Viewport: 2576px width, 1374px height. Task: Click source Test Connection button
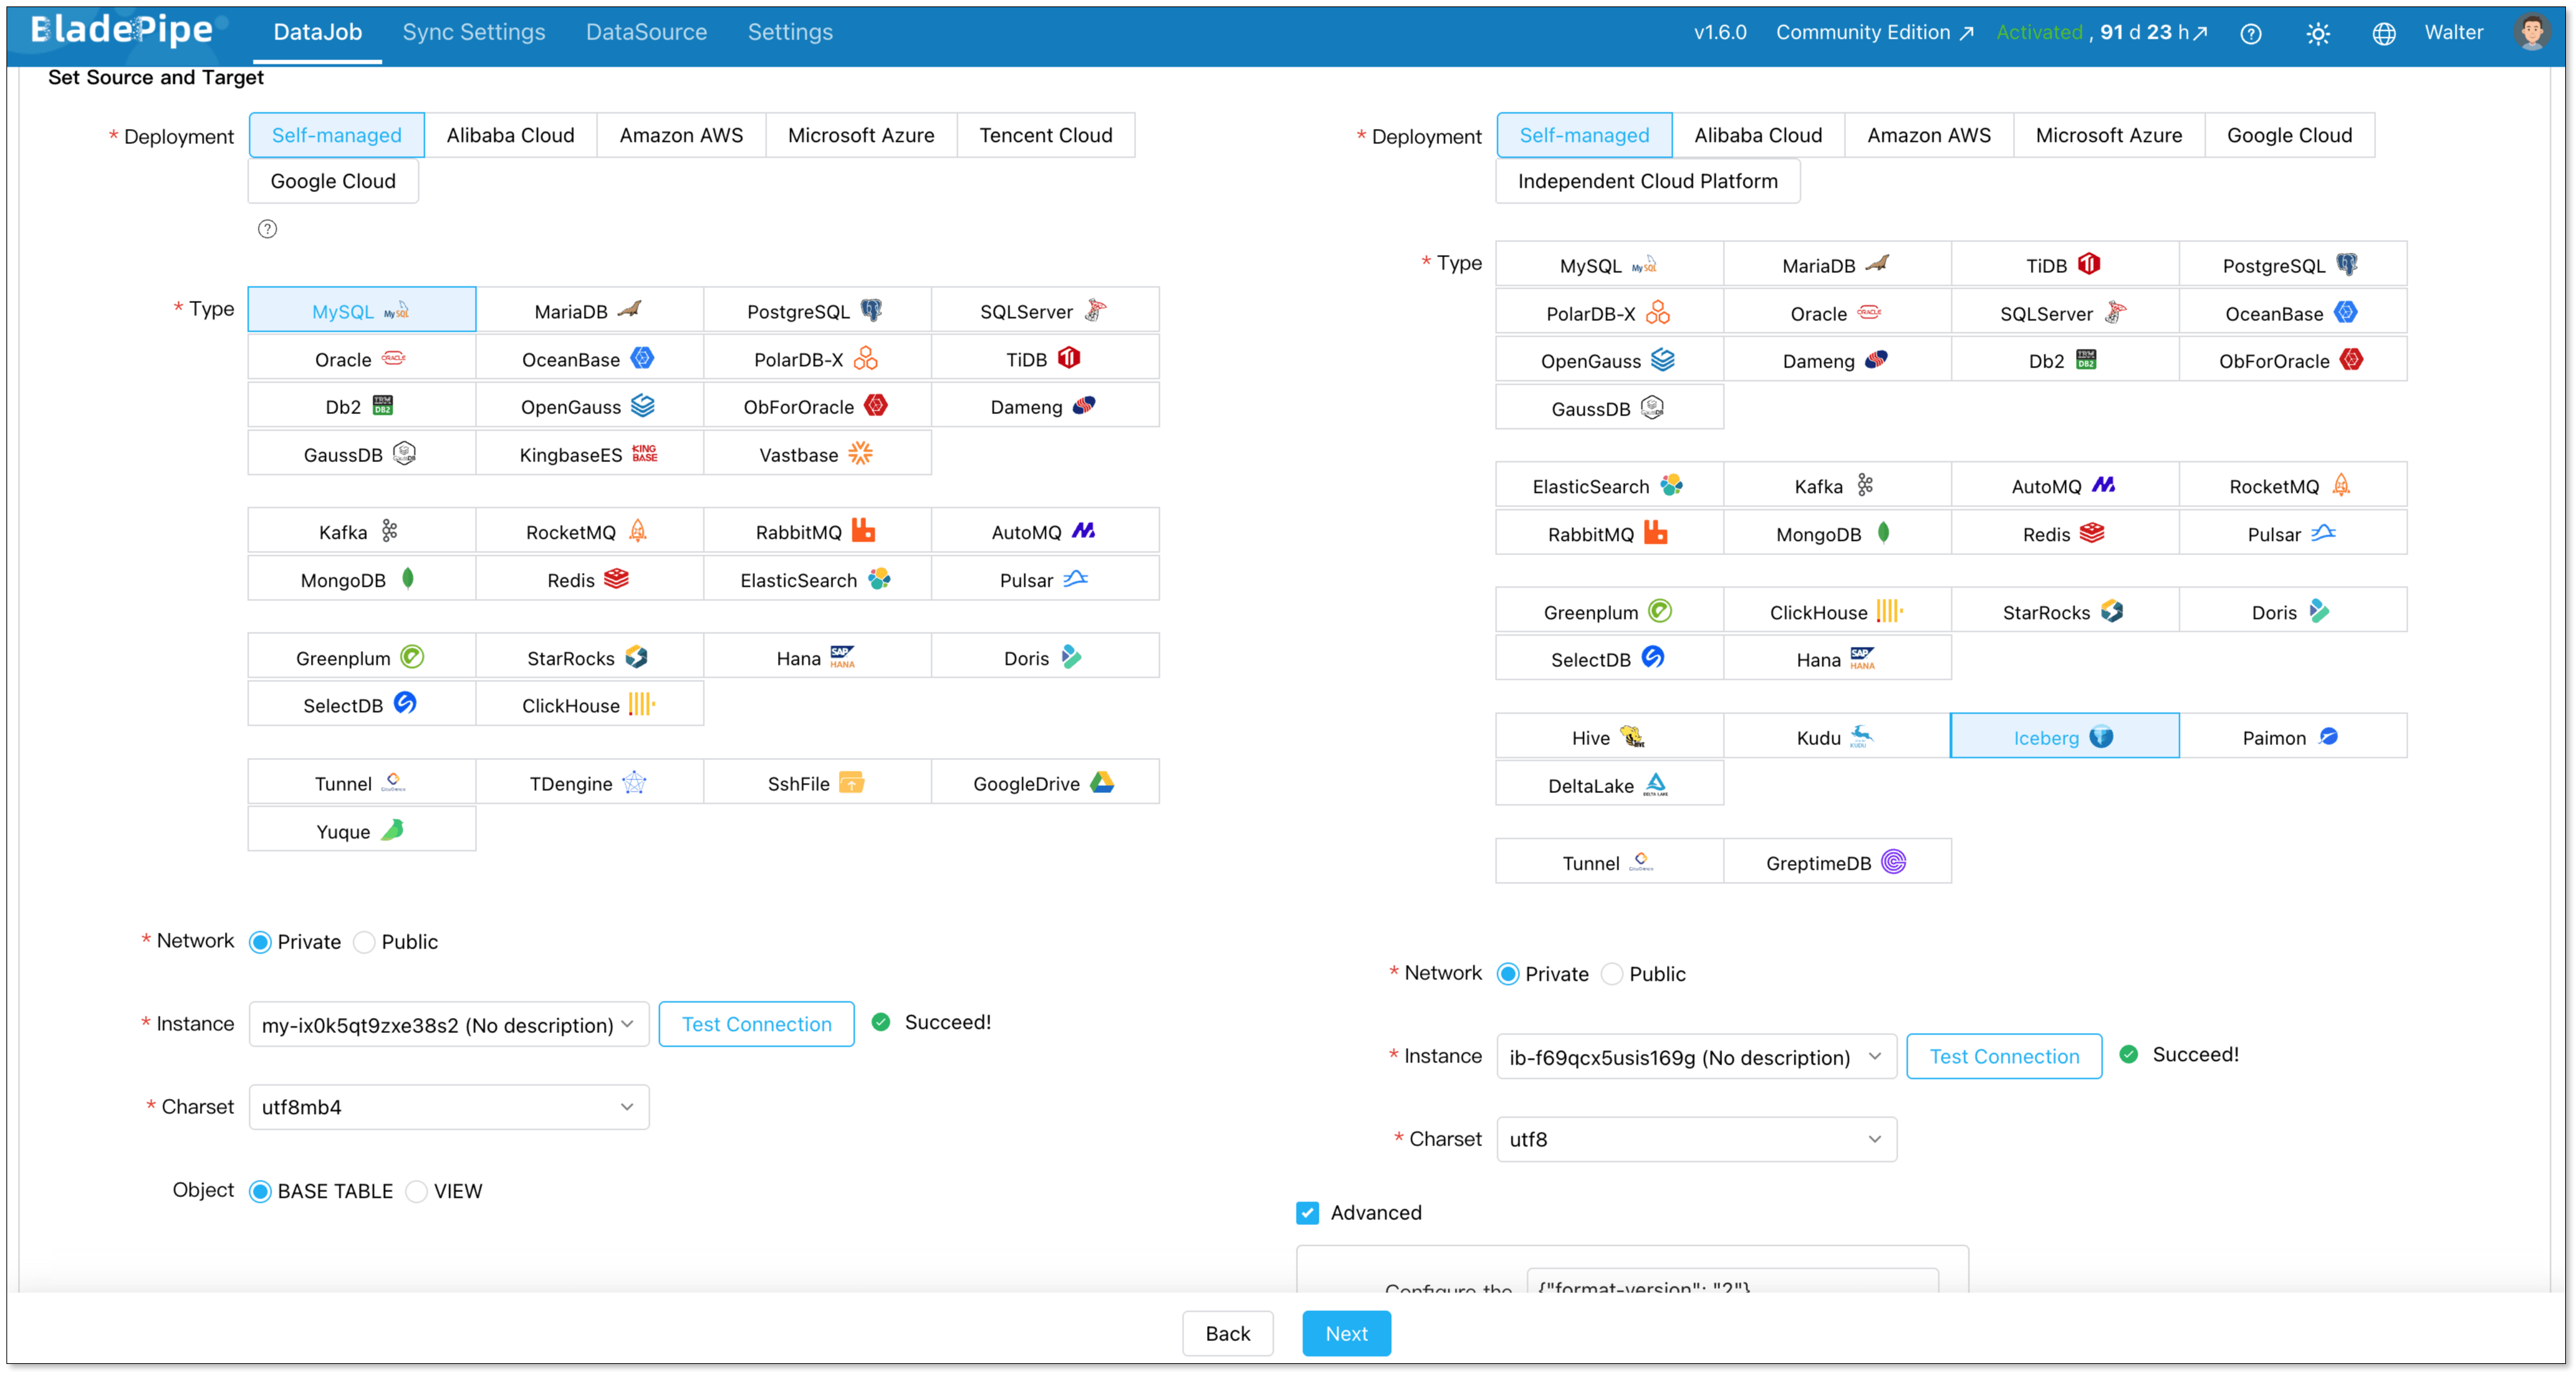pyautogui.click(x=756, y=1024)
